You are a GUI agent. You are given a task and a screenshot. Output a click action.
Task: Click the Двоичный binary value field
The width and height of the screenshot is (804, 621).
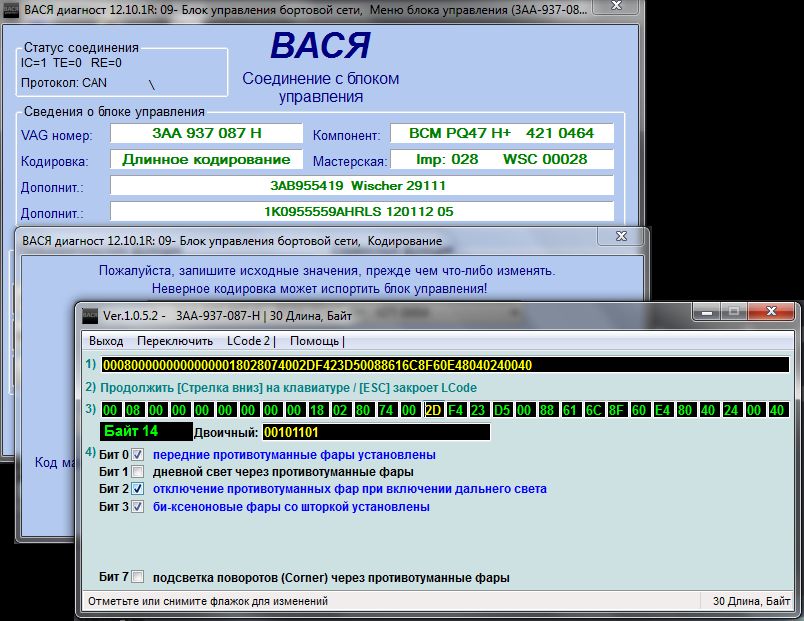376,432
